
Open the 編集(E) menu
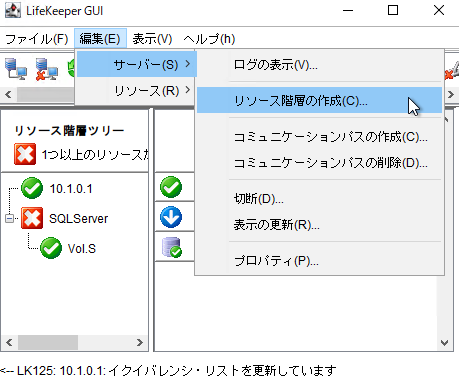[100, 39]
